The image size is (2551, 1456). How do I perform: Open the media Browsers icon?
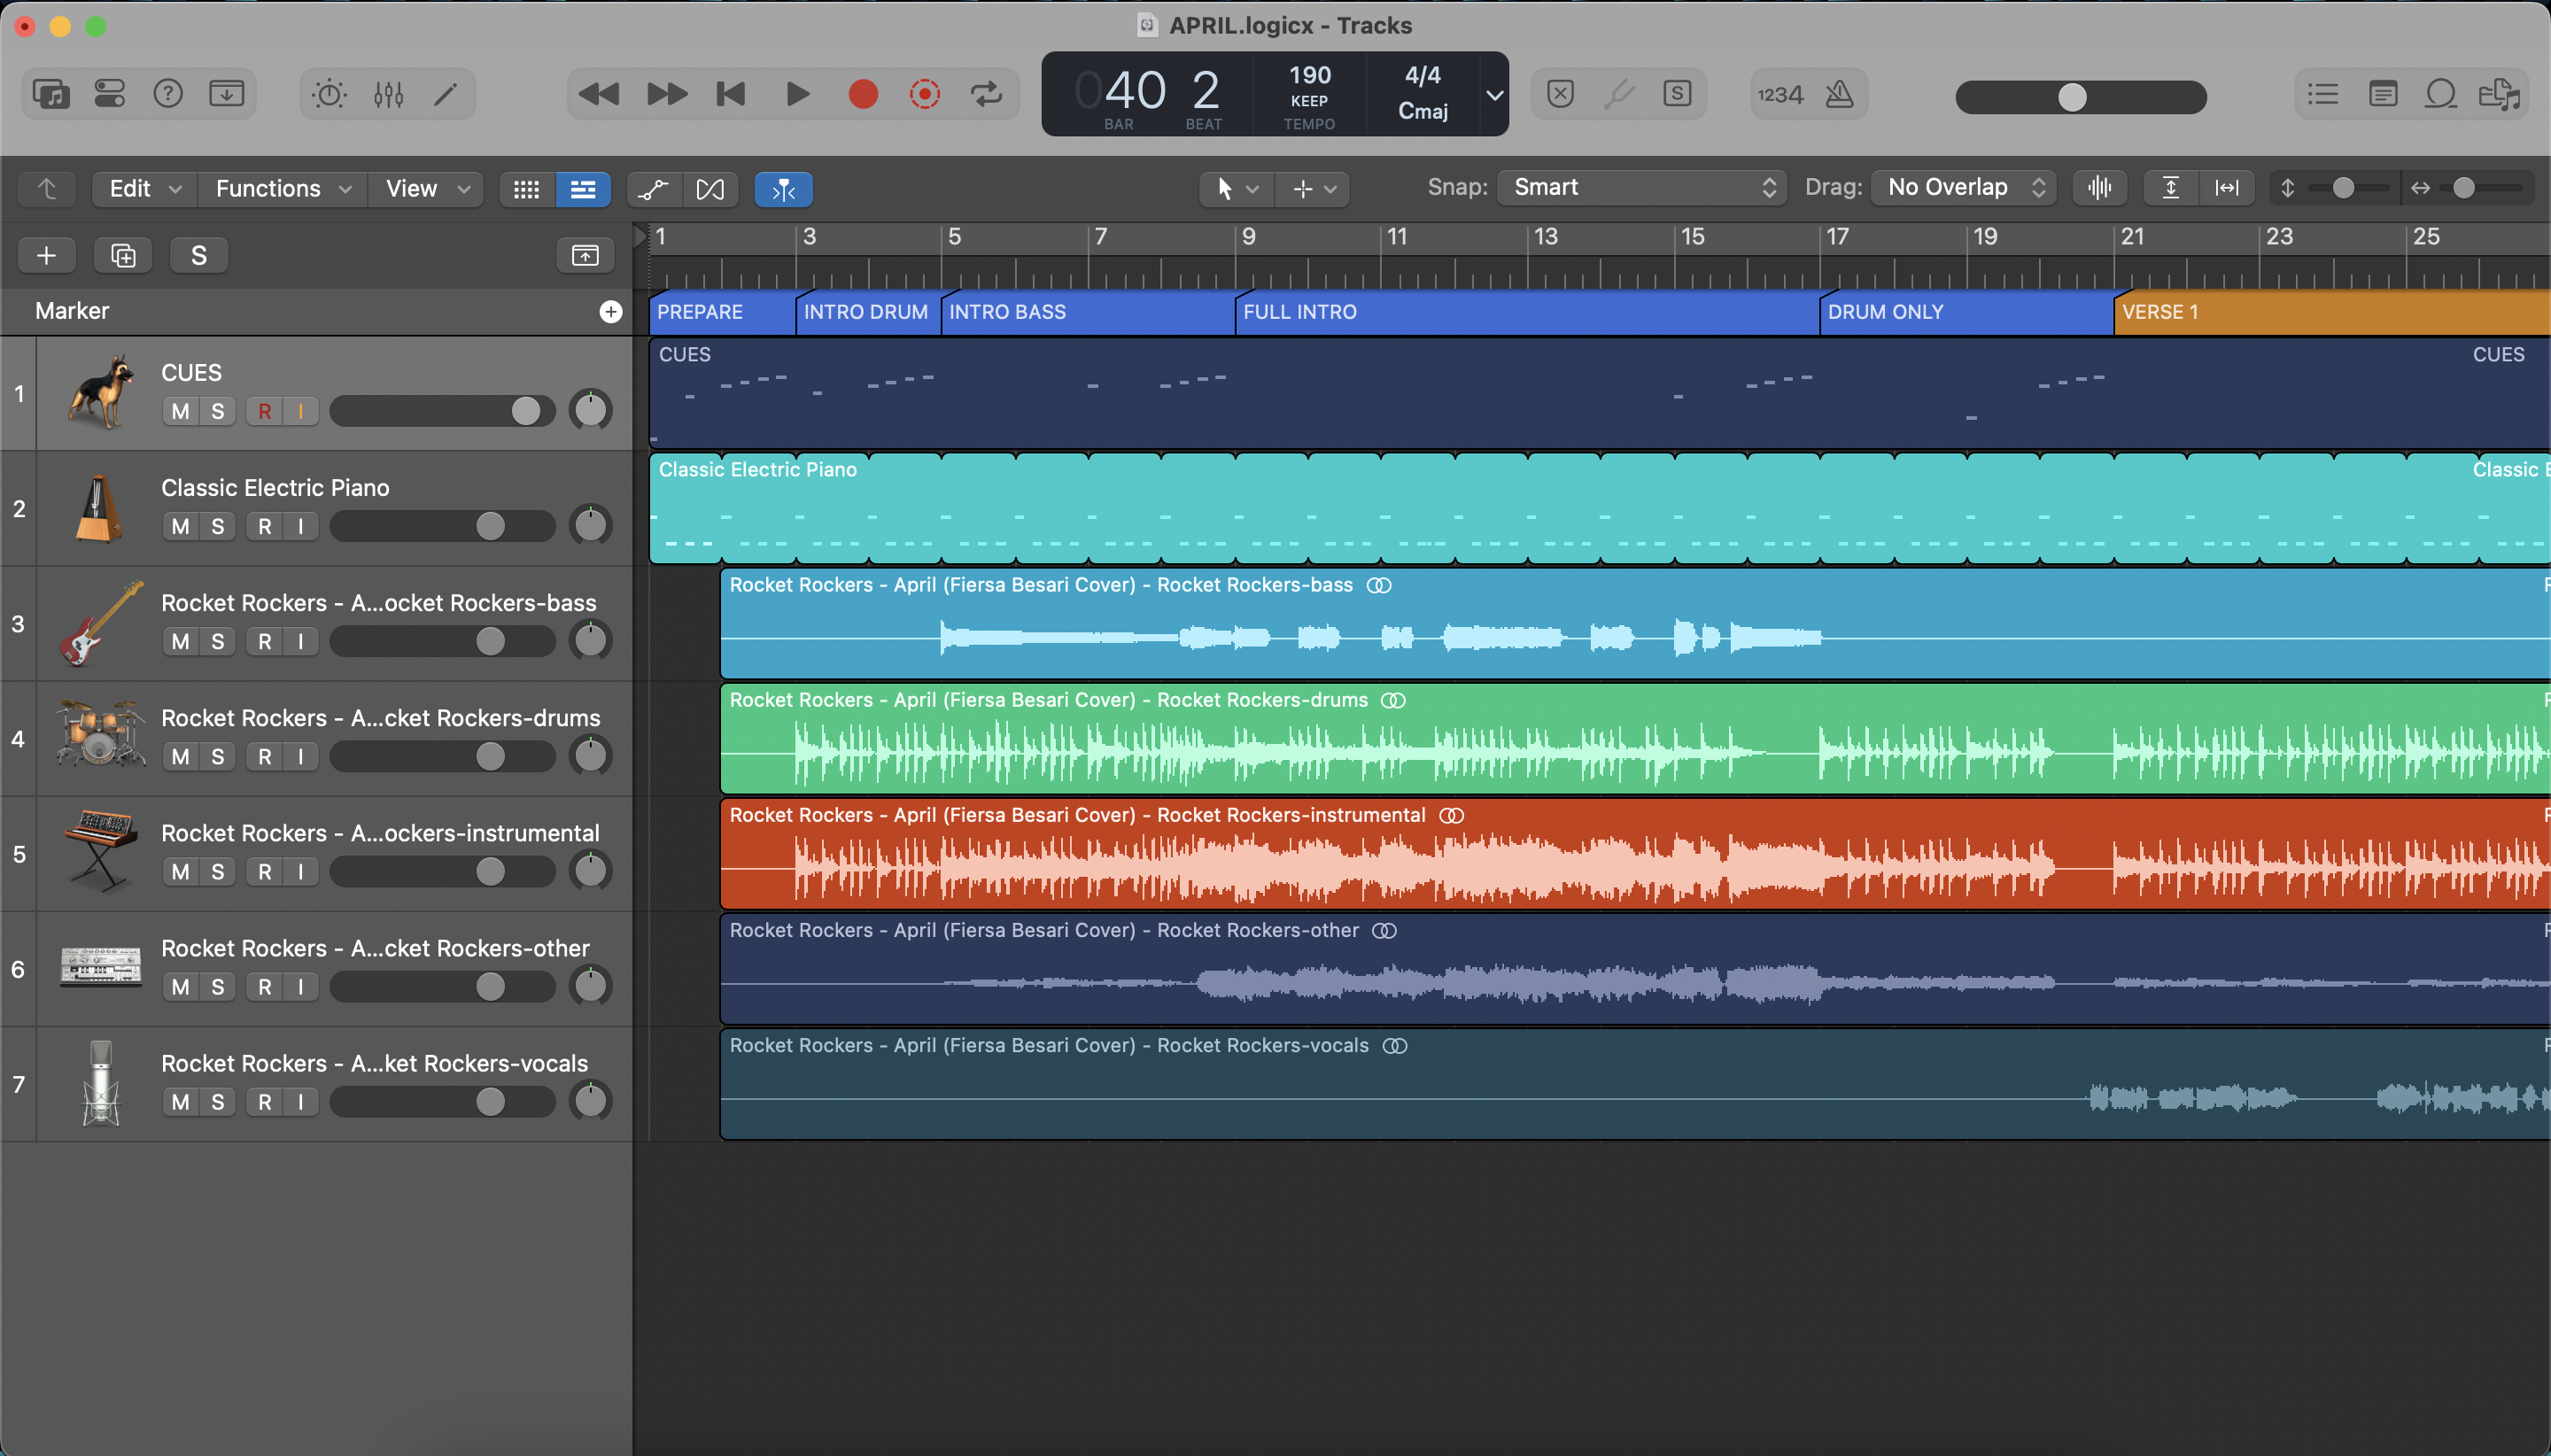(2499, 95)
